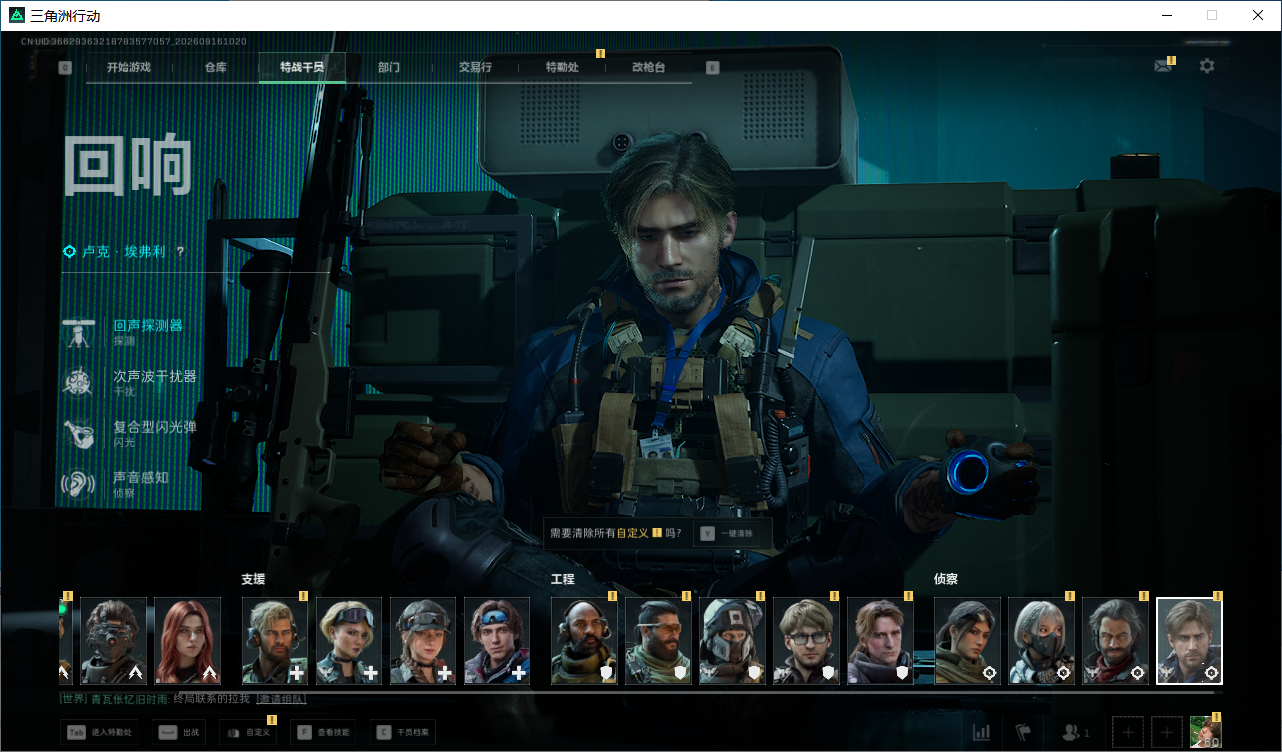Open the 自定义 customization button

coord(248,733)
